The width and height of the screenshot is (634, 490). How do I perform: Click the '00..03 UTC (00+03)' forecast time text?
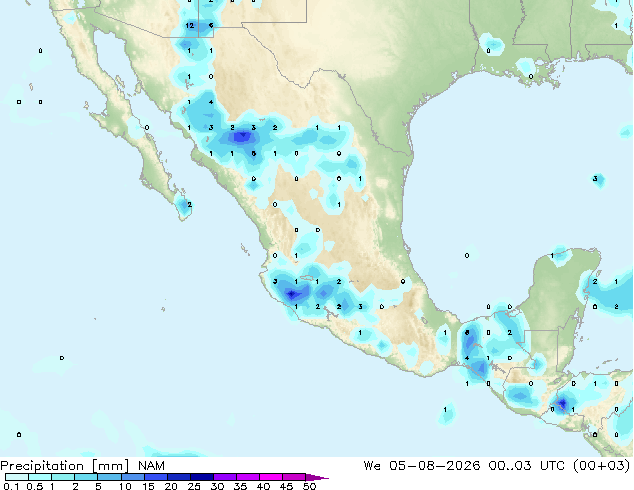coord(559,466)
